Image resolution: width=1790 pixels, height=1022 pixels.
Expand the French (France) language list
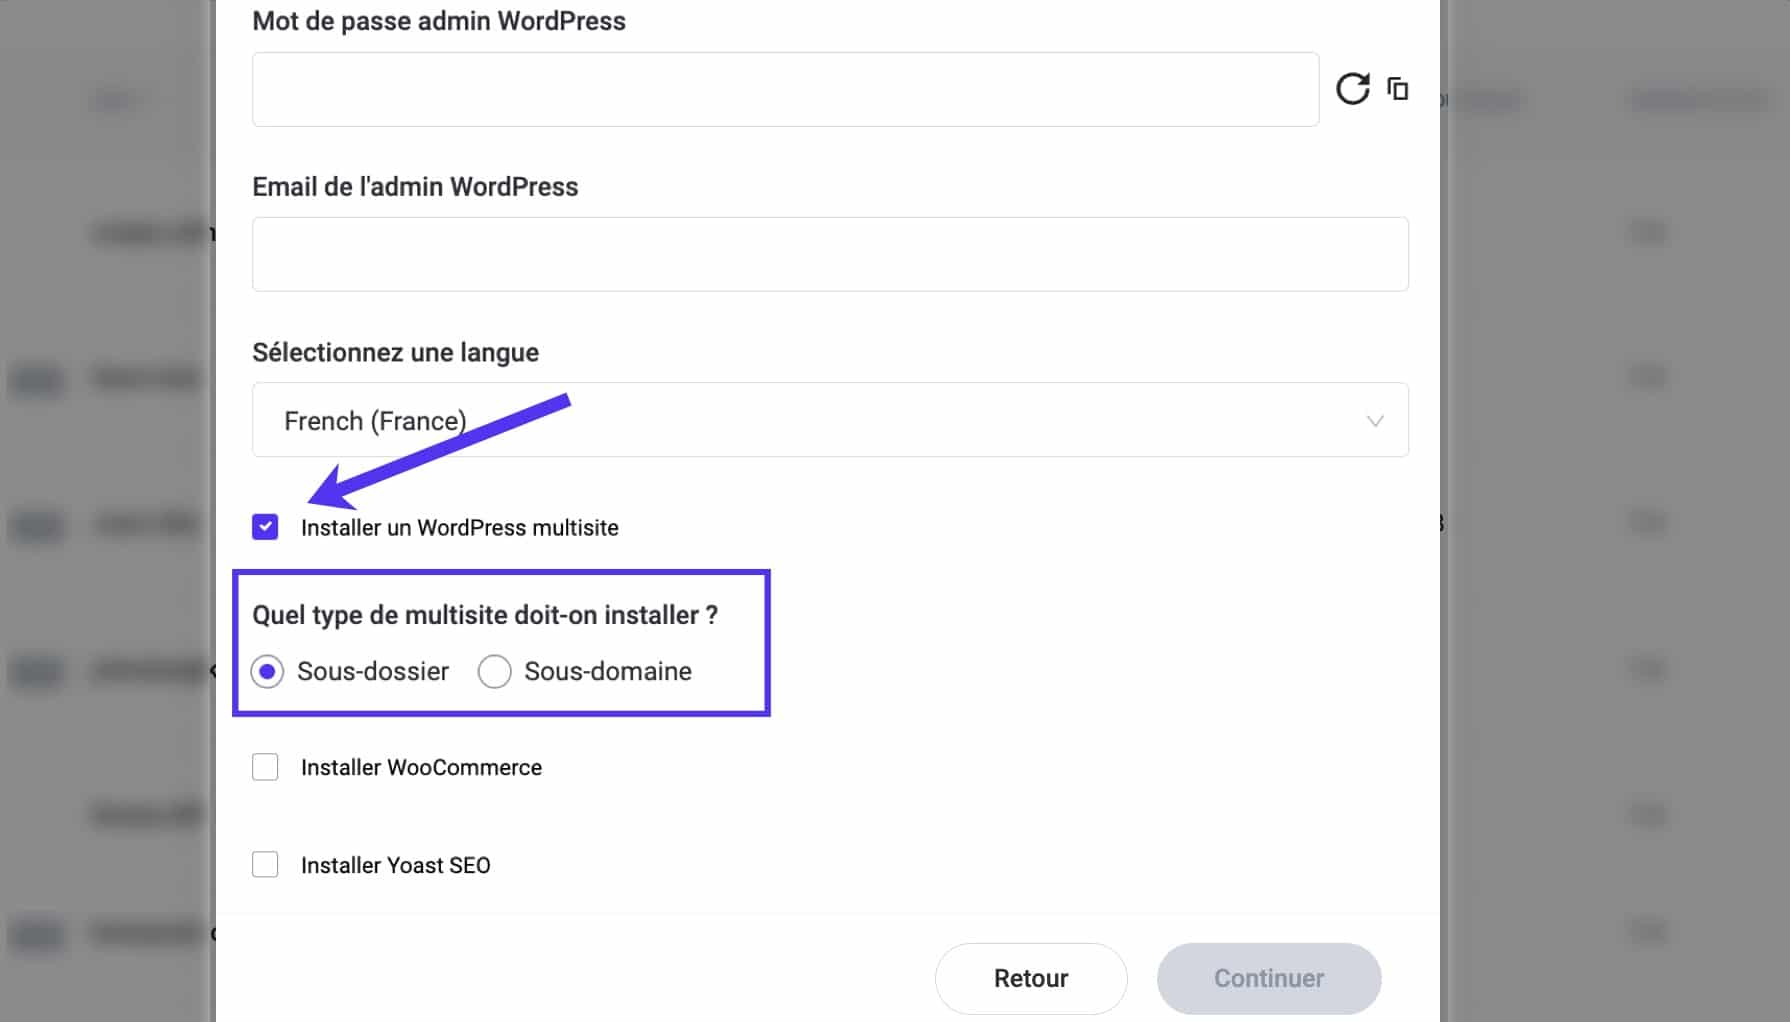click(830, 420)
